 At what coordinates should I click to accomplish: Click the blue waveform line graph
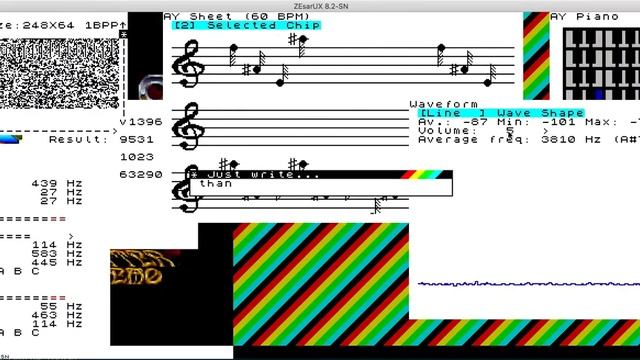529,283
